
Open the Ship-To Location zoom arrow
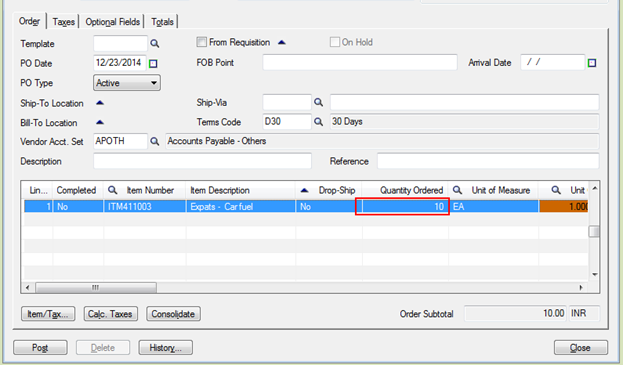coord(100,103)
